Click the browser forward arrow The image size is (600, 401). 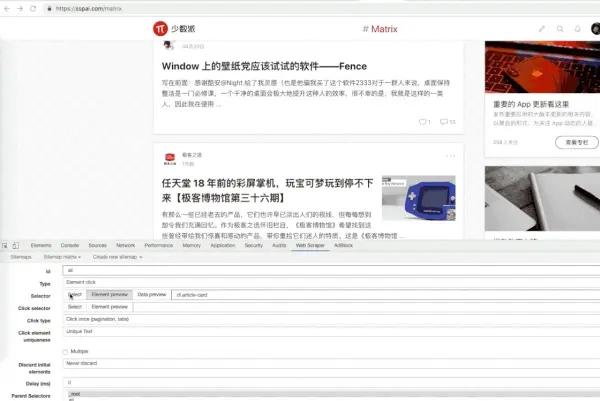pos(20,8)
